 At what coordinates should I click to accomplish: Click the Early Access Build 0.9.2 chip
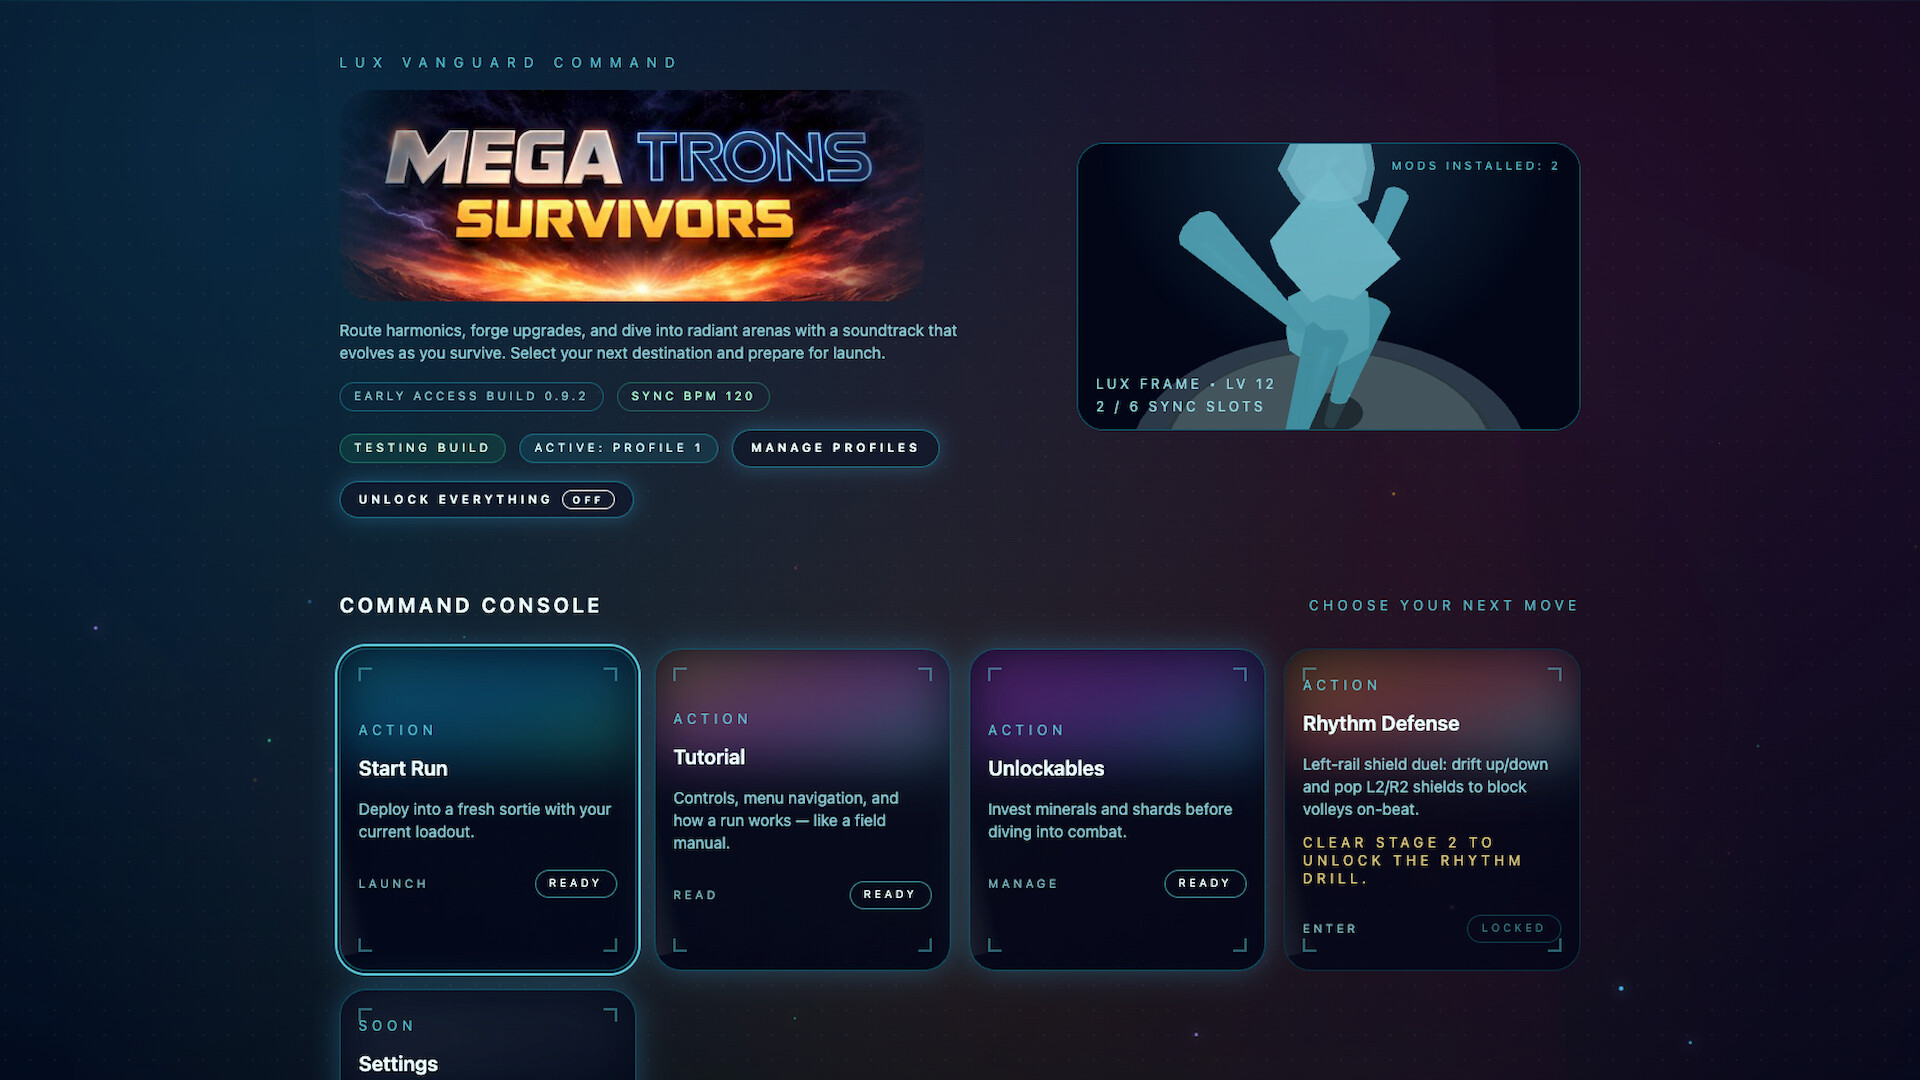pos(471,396)
